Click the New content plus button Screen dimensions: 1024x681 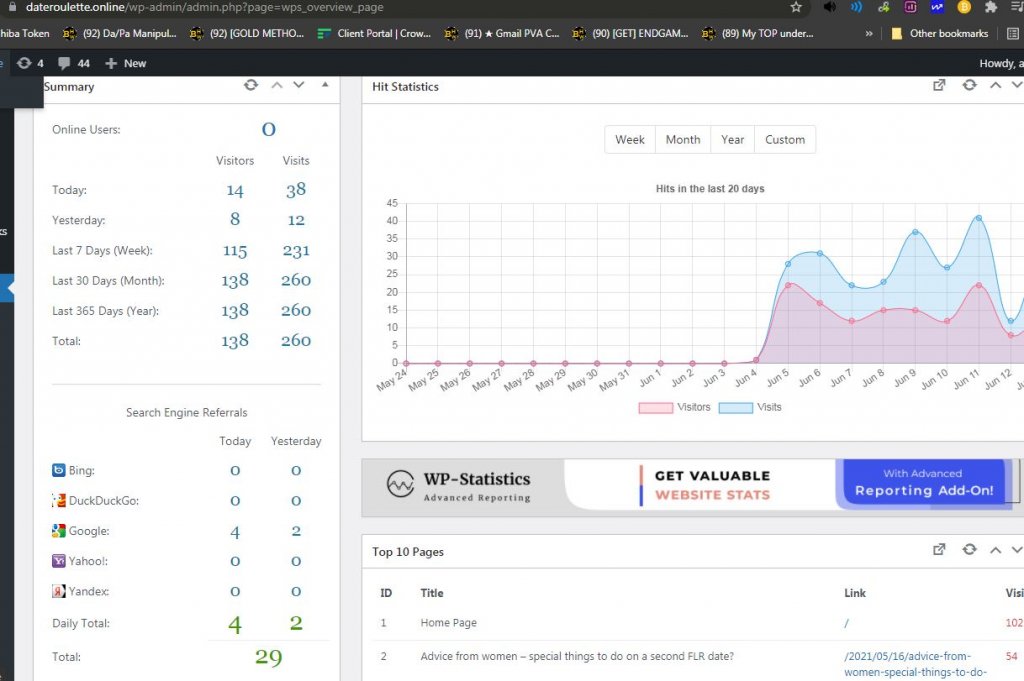click(125, 63)
